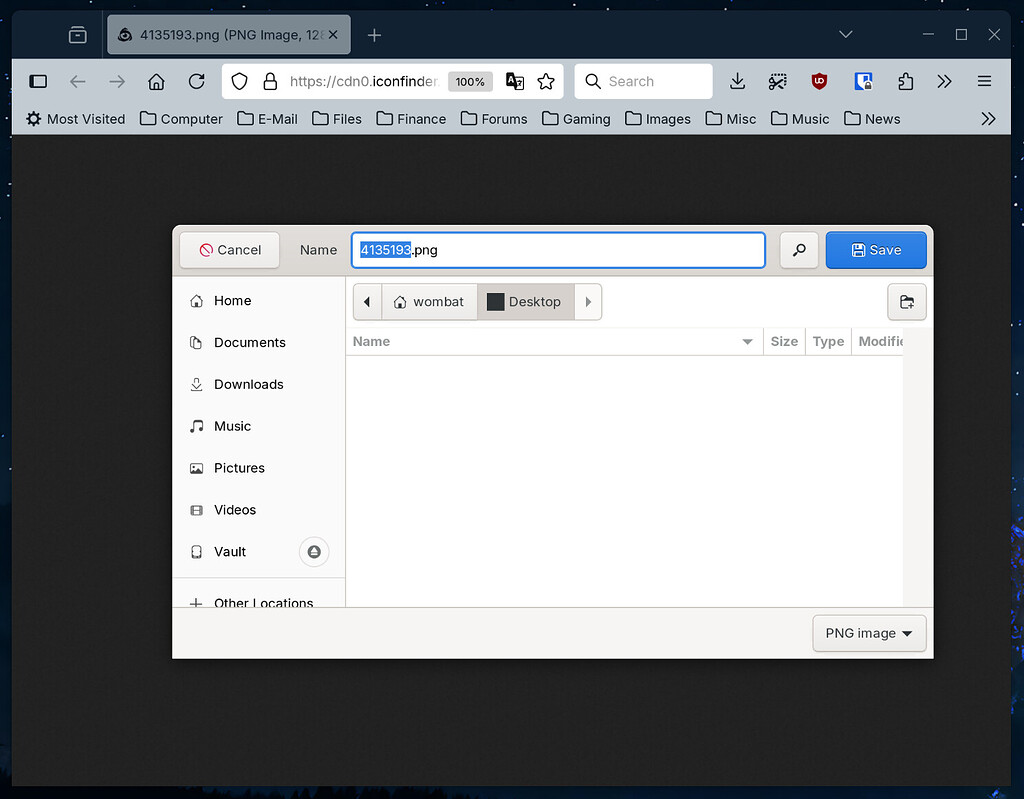
Task: Open the PNG image file type dropdown
Action: tap(868, 633)
